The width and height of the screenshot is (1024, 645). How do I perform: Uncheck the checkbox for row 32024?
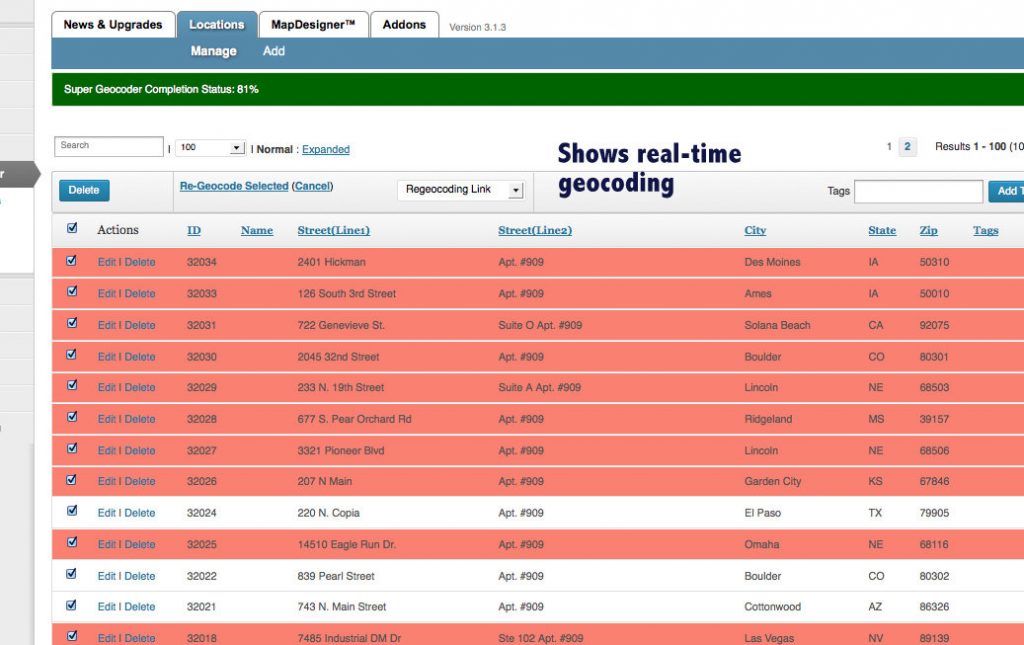point(72,511)
